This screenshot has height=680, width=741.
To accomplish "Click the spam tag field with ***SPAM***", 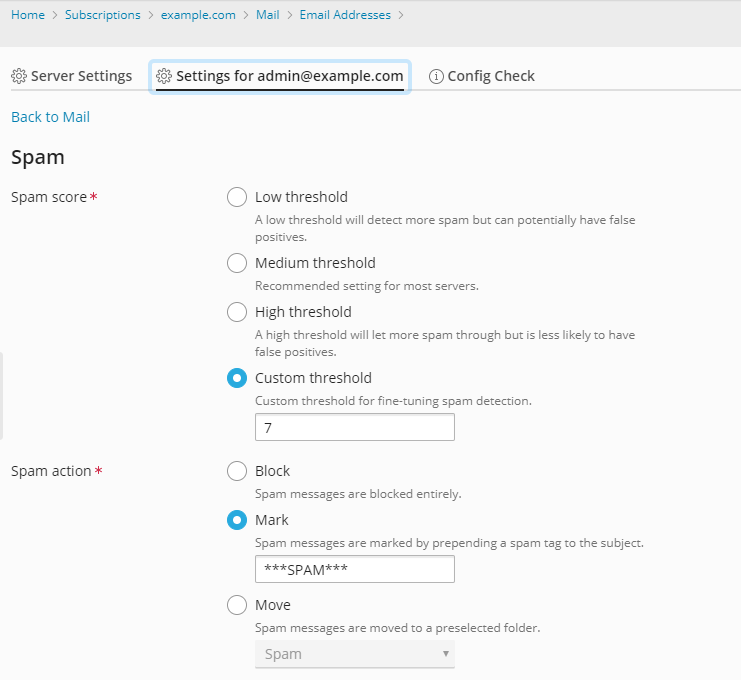I will (355, 569).
